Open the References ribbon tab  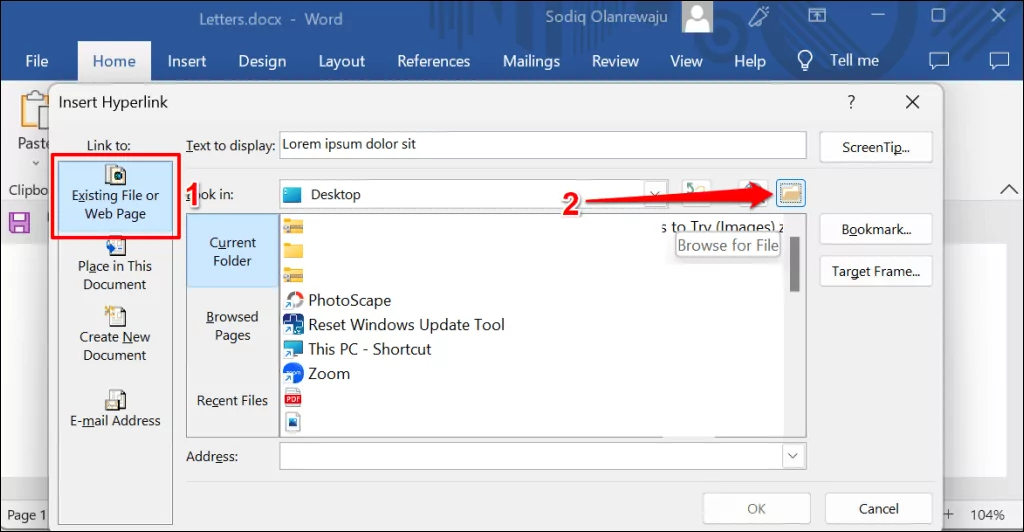click(434, 61)
